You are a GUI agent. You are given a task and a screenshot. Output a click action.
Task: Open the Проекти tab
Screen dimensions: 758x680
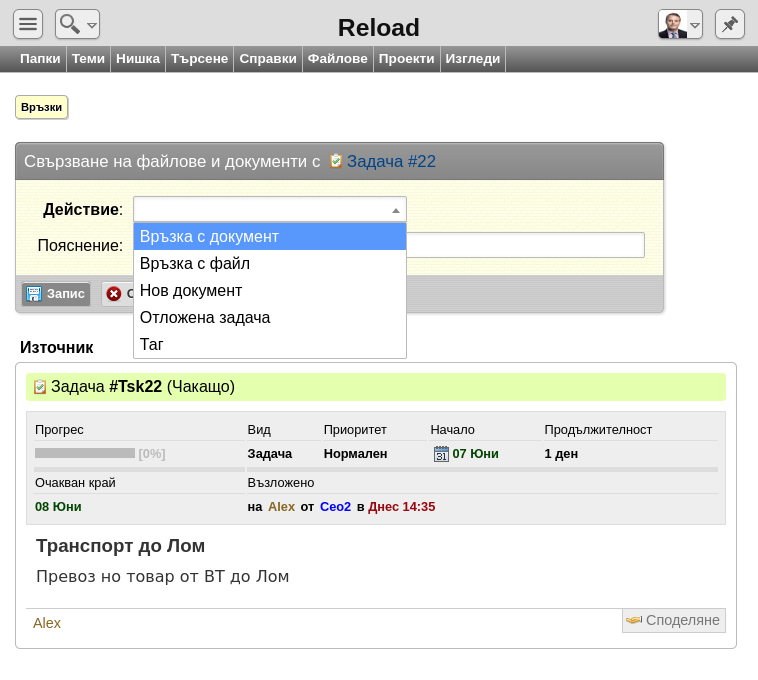tap(407, 58)
